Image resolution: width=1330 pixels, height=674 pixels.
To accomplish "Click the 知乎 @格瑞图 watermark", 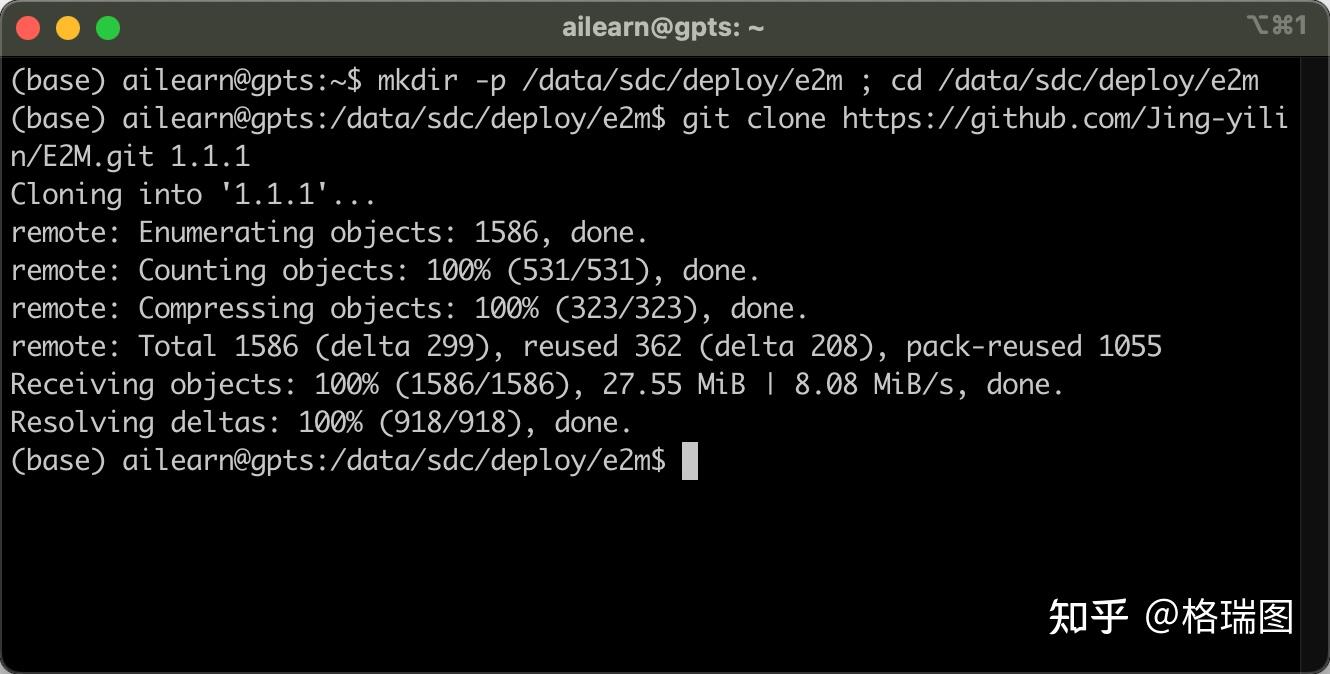I will 1171,617.
